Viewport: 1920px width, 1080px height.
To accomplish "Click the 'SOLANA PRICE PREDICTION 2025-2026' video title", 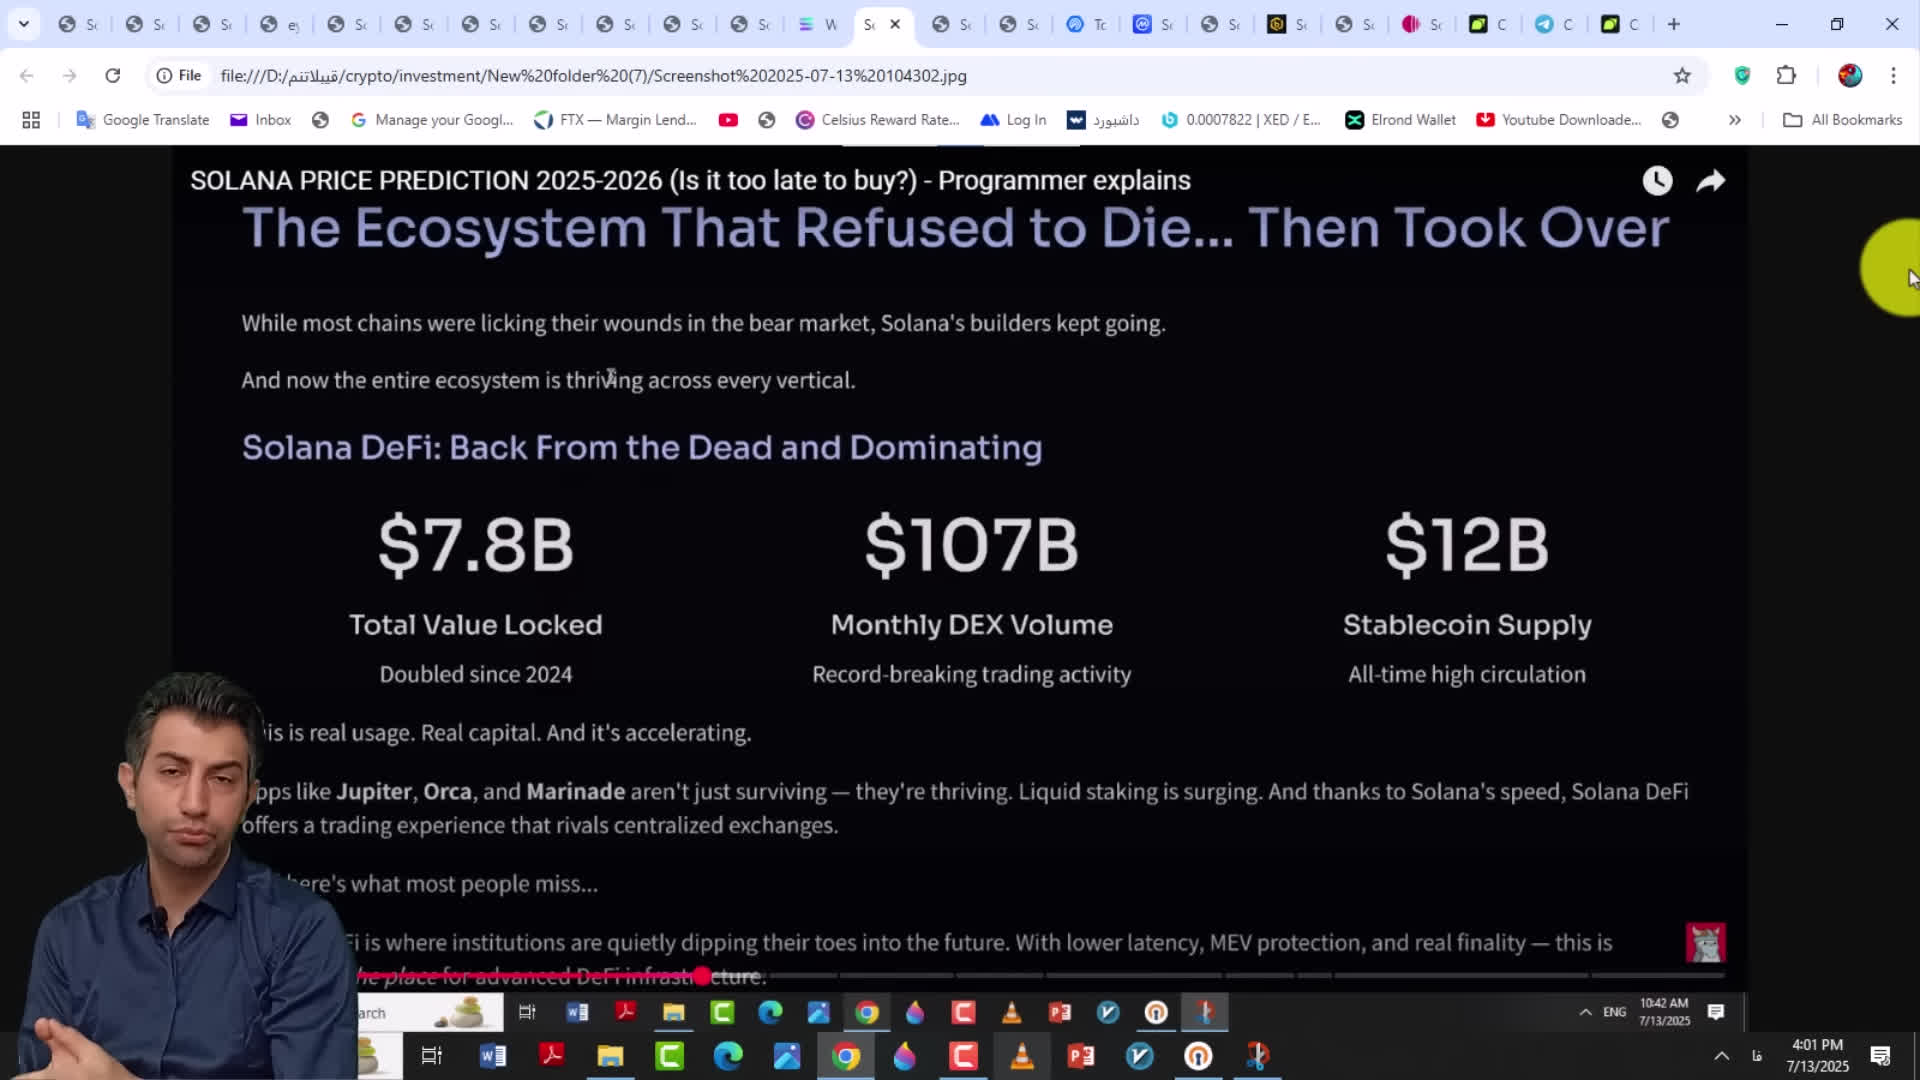I will [x=691, y=180].
